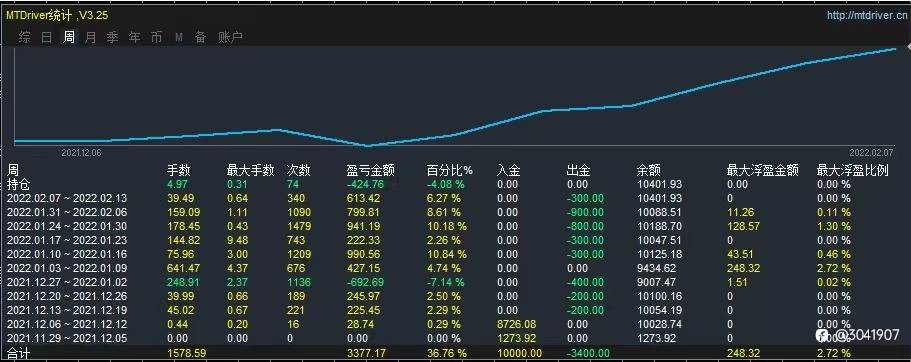The height and width of the screenshot is (362, 911).
Task: Click the 盈亏金额 column header
Action: pyautogui.click(x=371, y=170)
